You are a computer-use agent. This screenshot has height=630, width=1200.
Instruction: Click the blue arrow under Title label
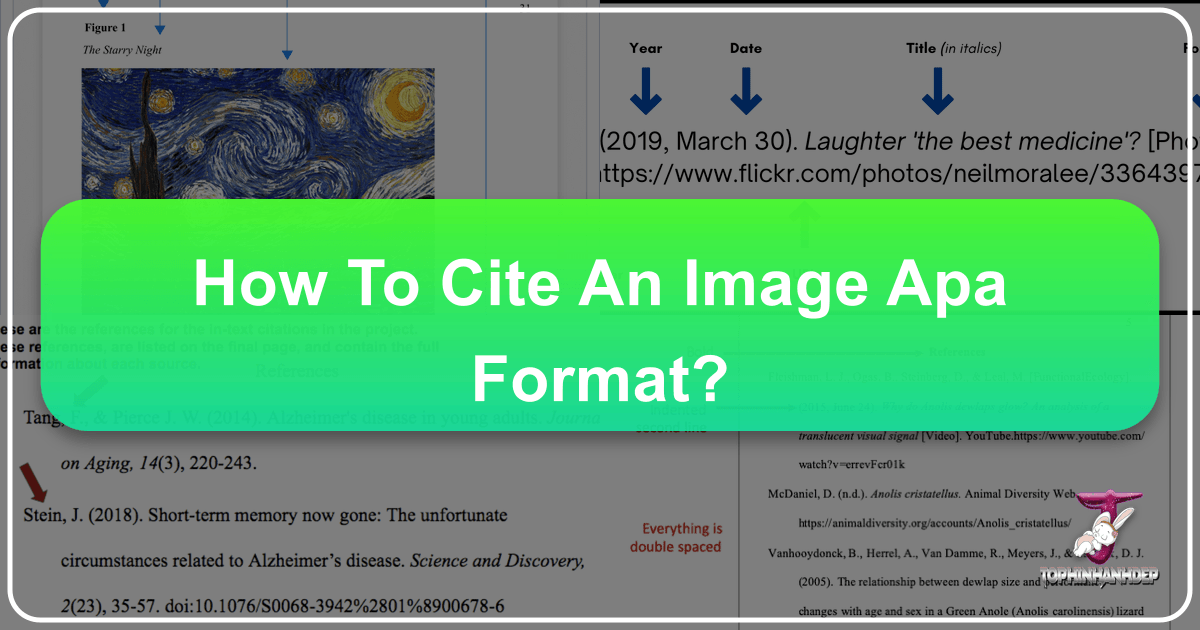point(937,92)
